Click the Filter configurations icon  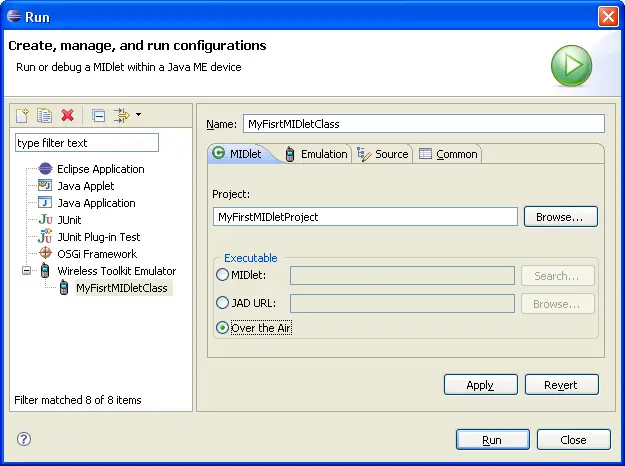pyautogui.click(x=121, y=116)
